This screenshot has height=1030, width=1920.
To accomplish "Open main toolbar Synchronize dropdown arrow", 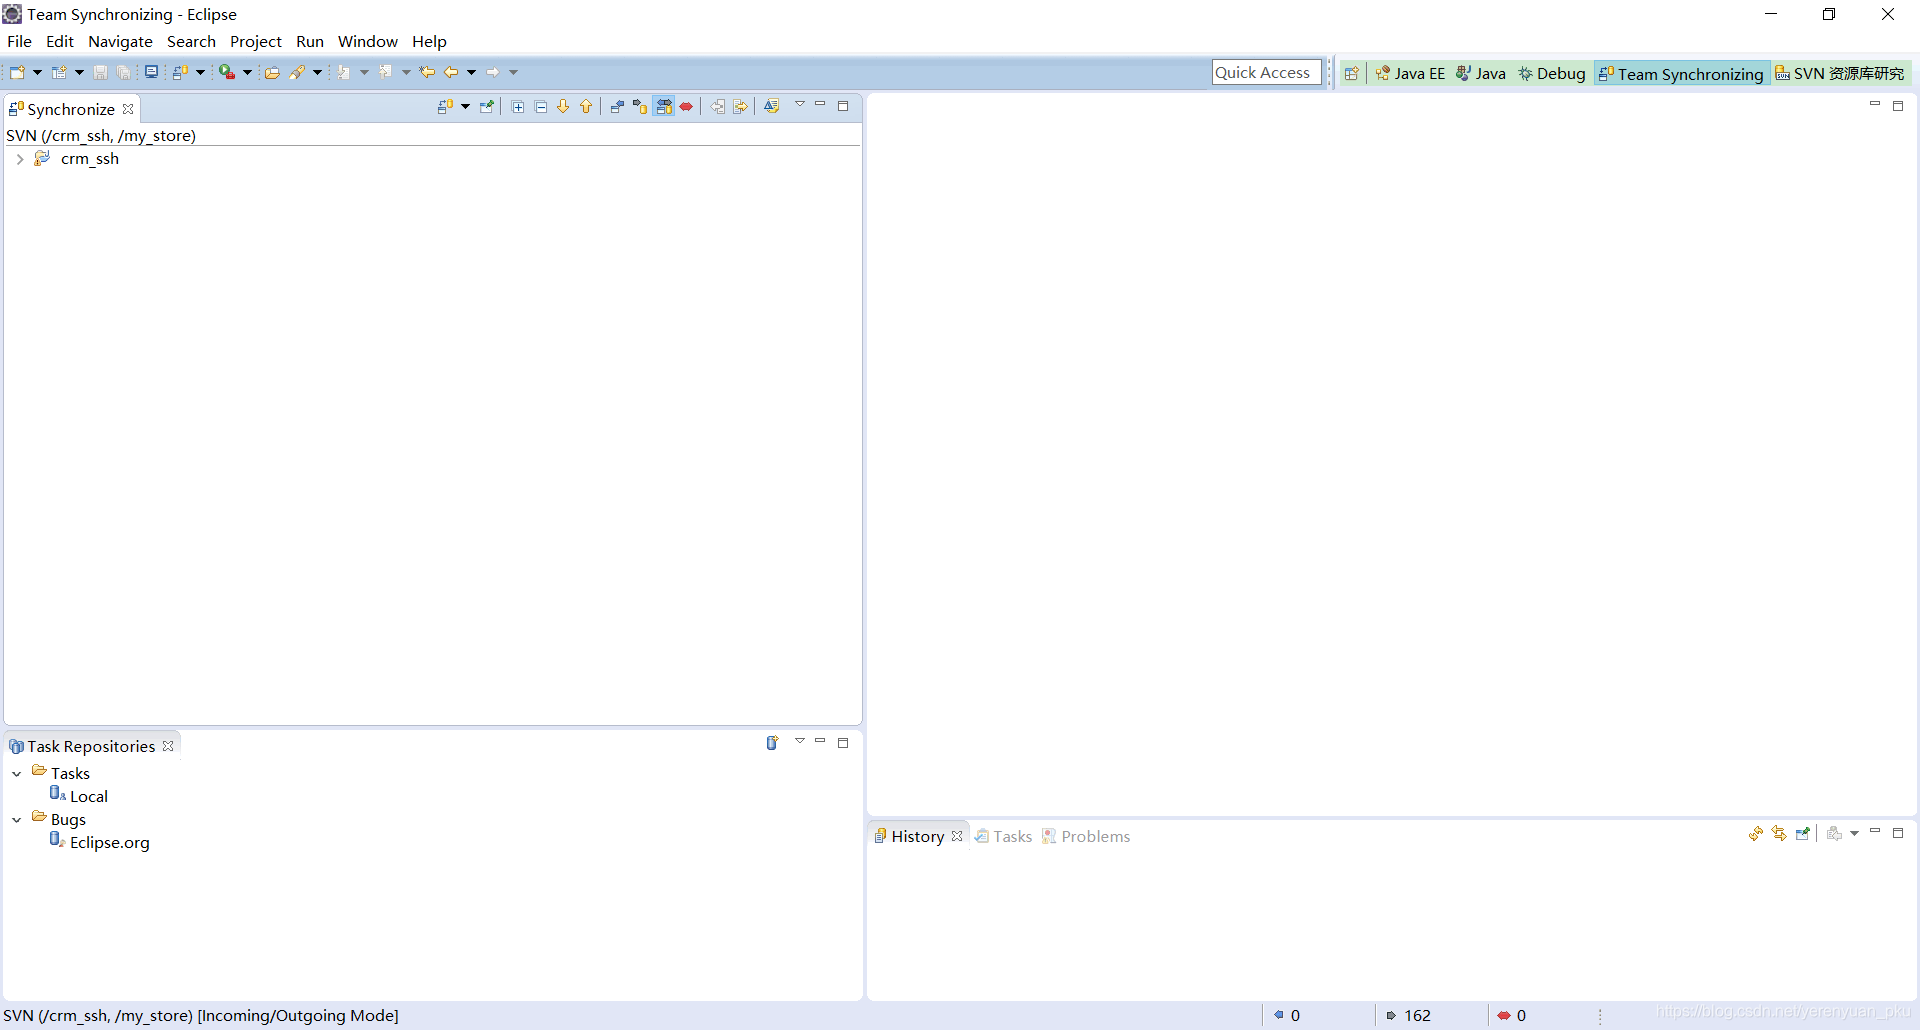I will pos(200,72).
